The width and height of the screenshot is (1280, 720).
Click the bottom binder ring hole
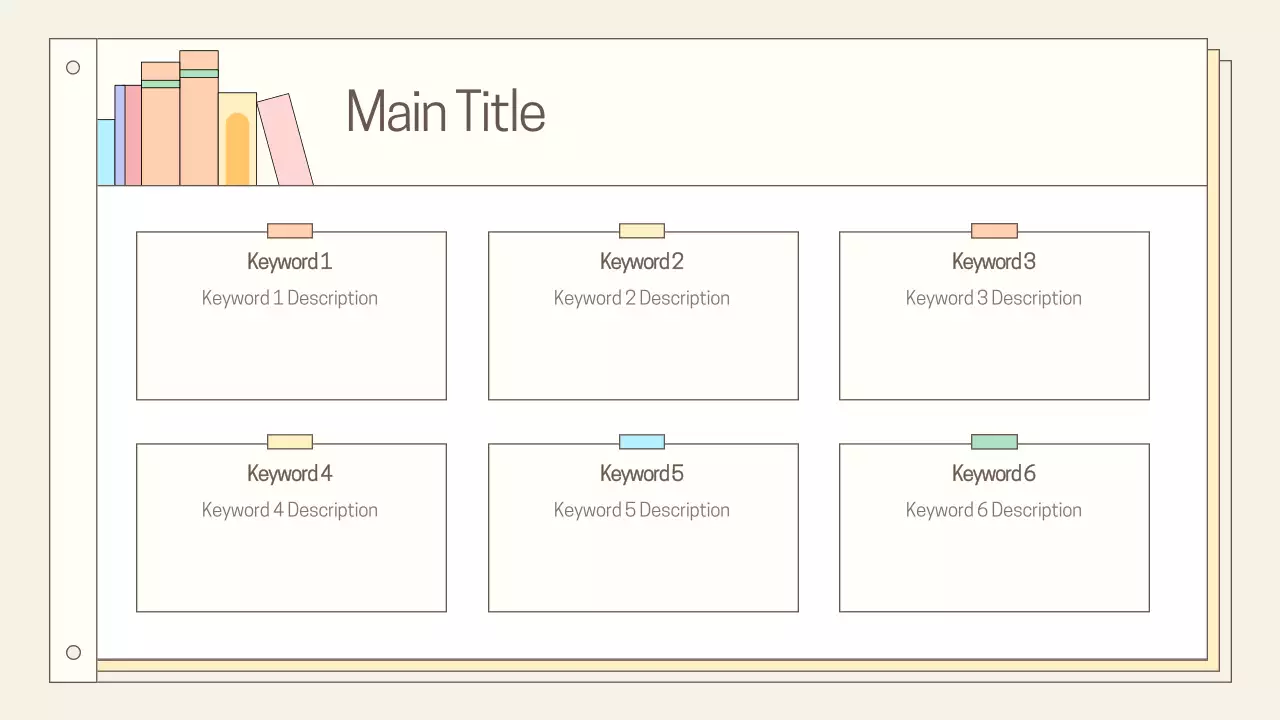click(x=73, y=652)
